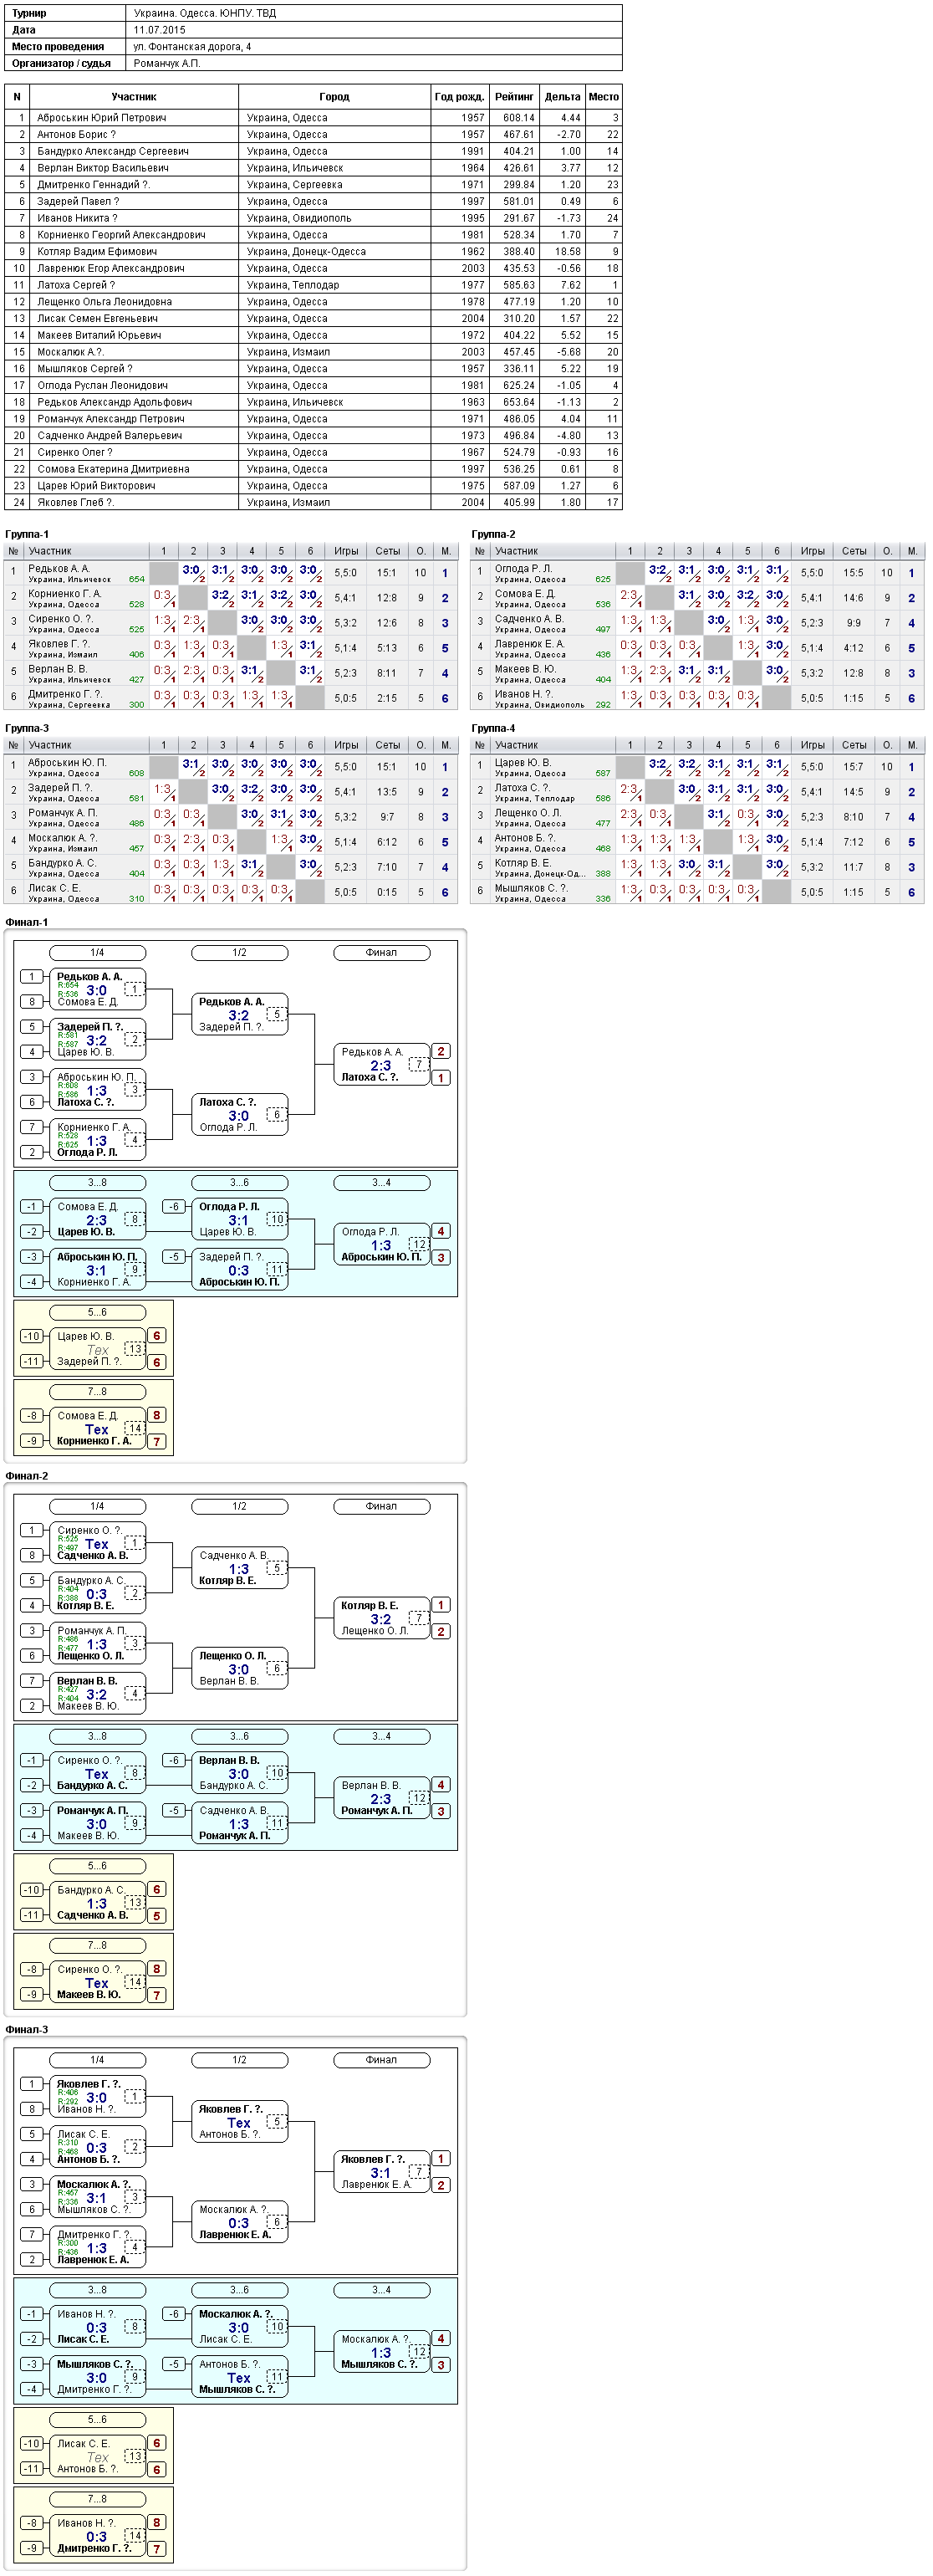Click organizer name Романчук А.П.

[x=167, y=63]
